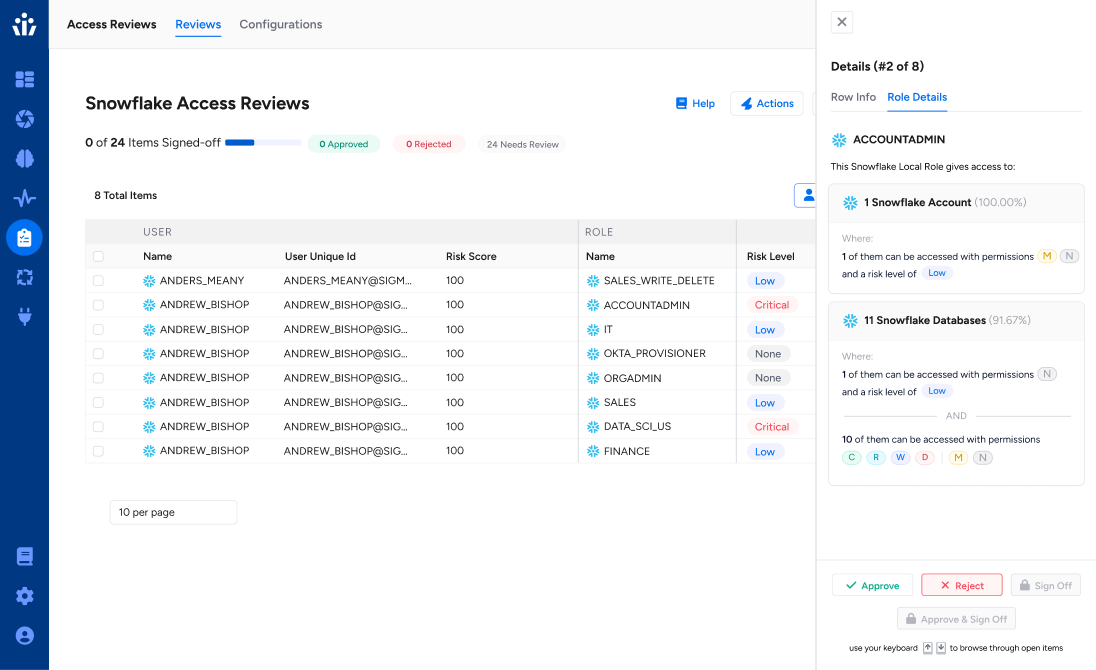Viewport: 1096px width, 670px height.
Task: Check the ACCOUNTADMIN row checkbox
Action: click(99, 305)
